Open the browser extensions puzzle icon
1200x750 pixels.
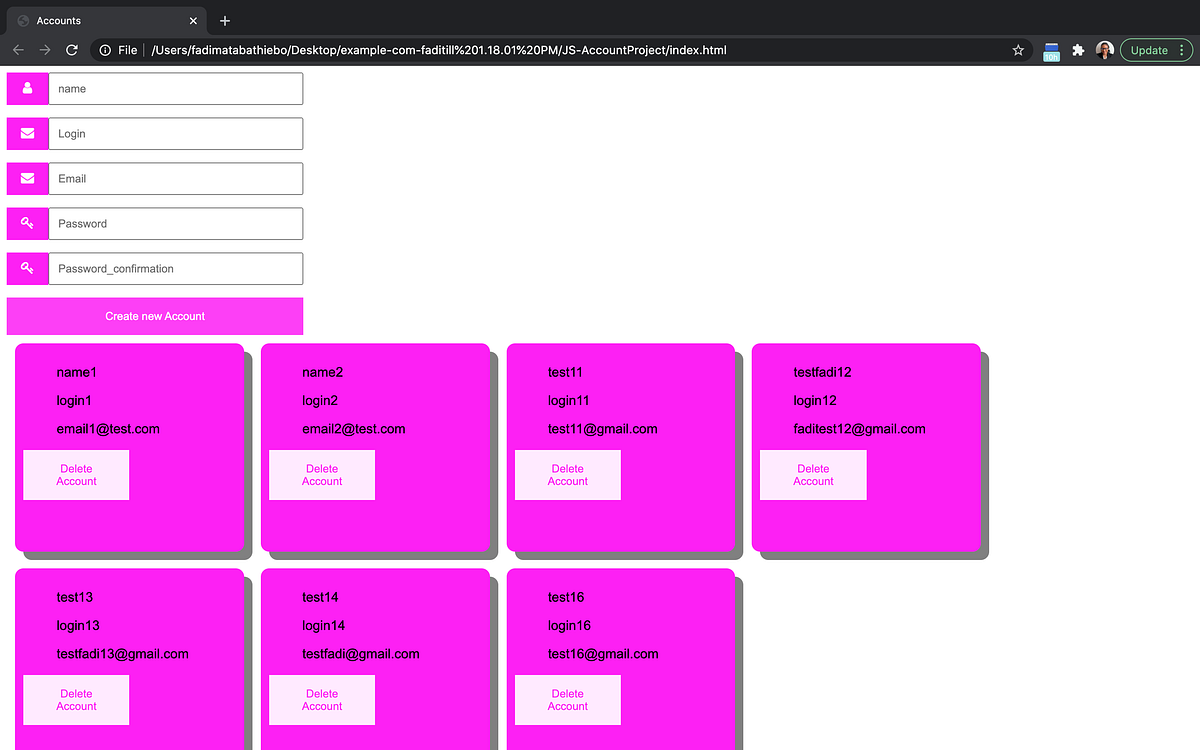coord(1079,49)
